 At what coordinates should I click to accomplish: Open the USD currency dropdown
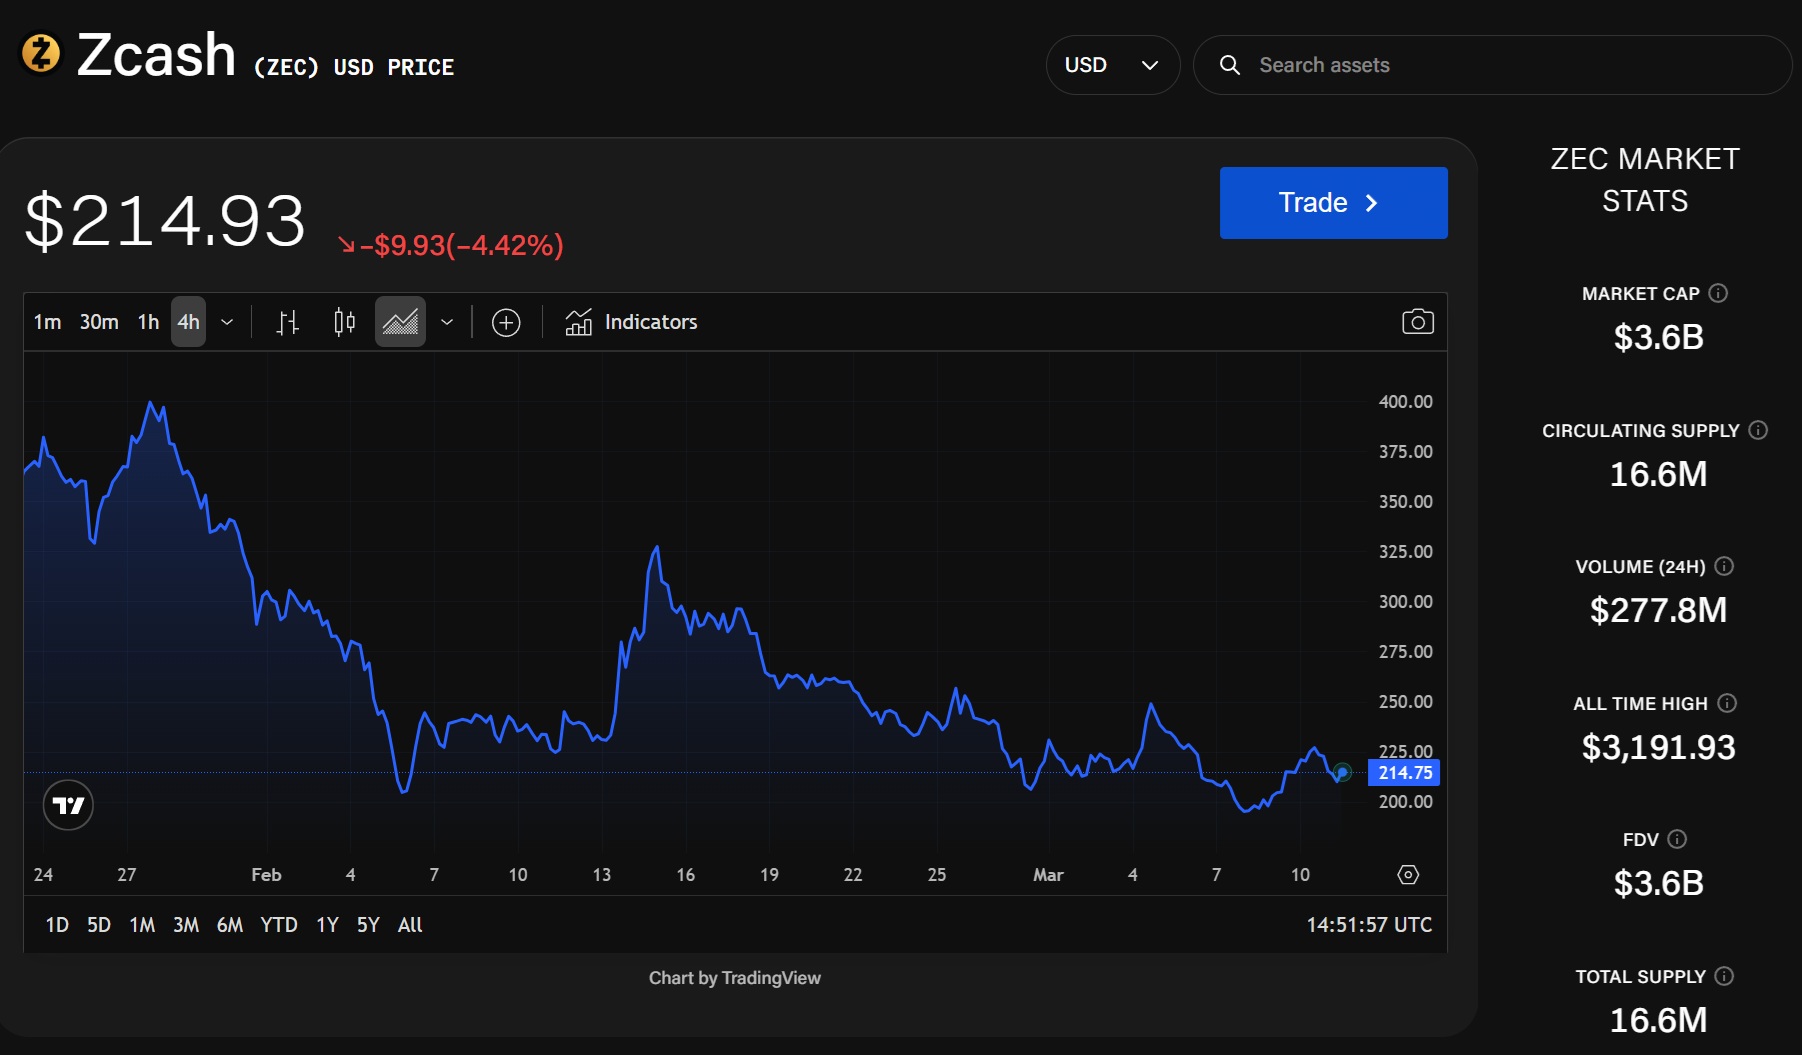point(1112,65)
